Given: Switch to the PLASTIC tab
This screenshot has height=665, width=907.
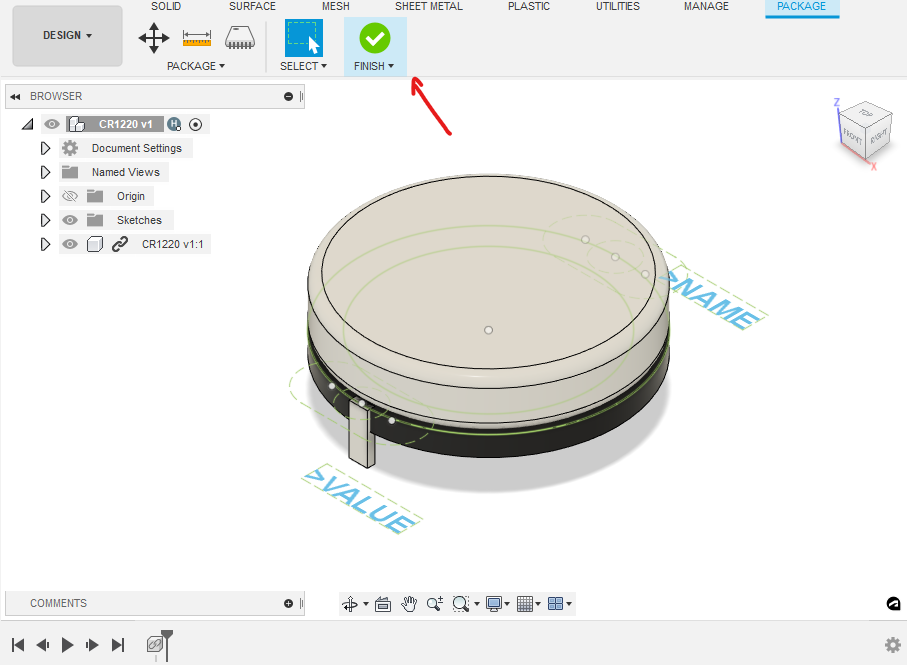Looking at the screenshot, I should [x=529, y=6].
